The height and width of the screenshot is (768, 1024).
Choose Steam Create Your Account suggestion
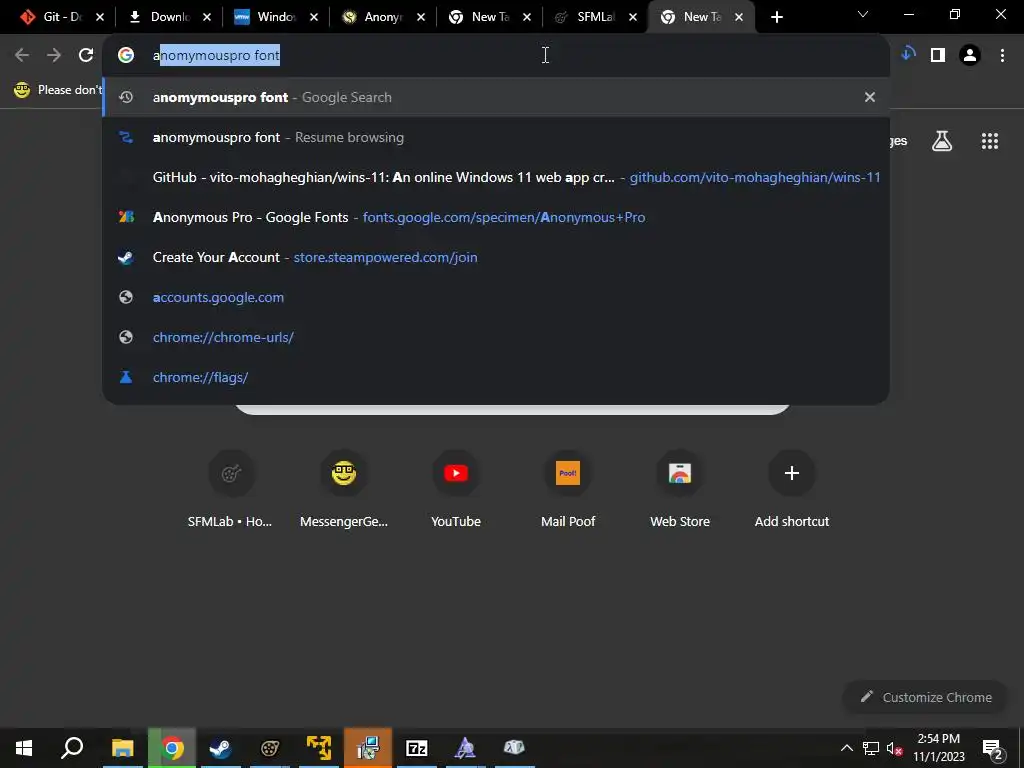(496, 257)
